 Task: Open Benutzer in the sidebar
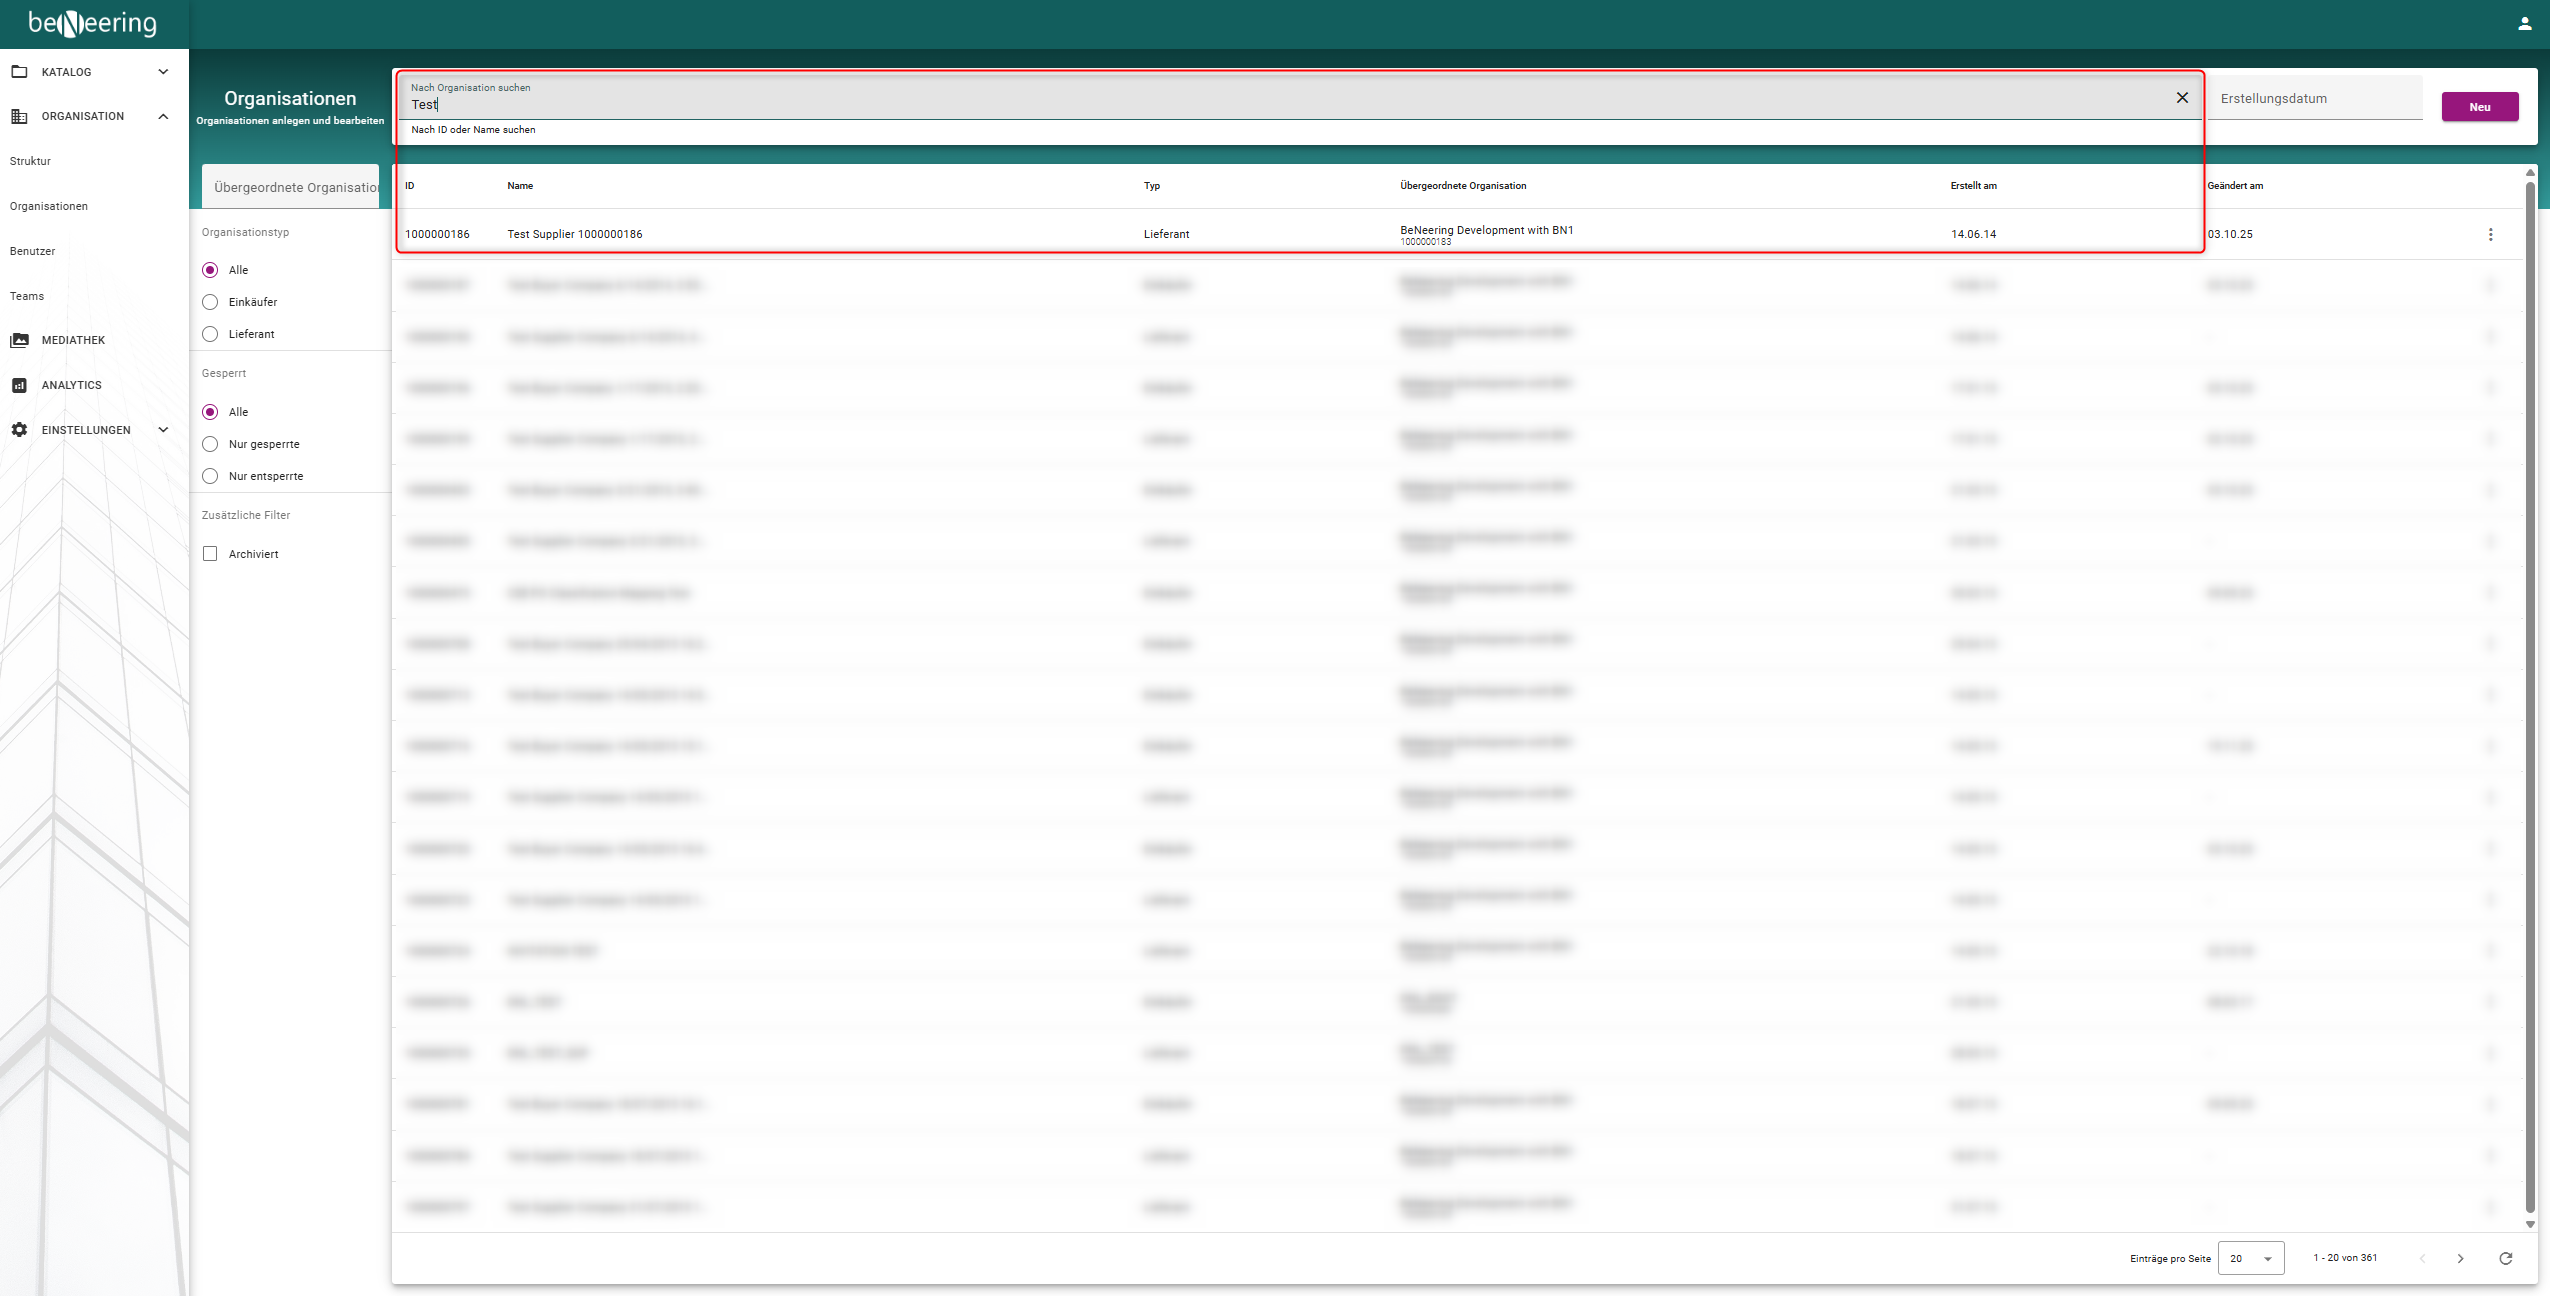pyautogui.click(x=32, y=251)
